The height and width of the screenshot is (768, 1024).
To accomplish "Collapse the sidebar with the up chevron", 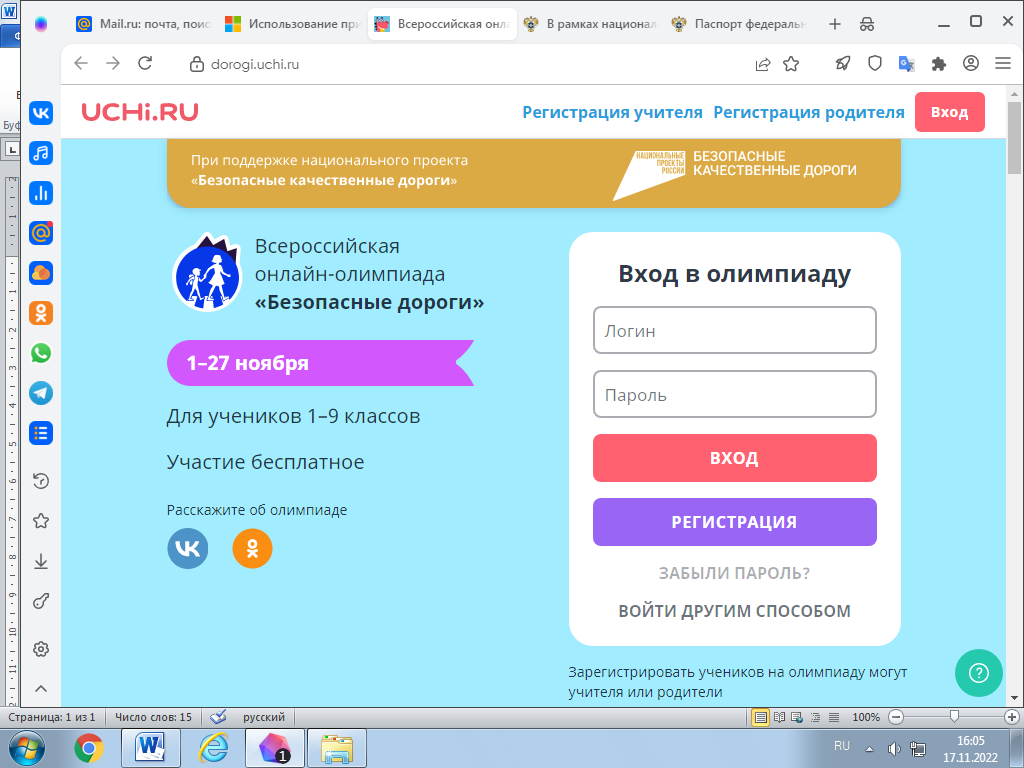I will point(40,688).
